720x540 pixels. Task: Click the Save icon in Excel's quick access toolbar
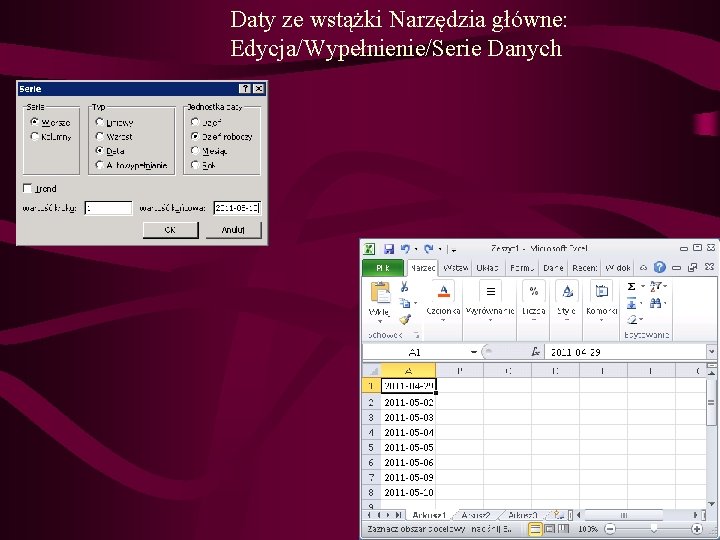[389, 249]
